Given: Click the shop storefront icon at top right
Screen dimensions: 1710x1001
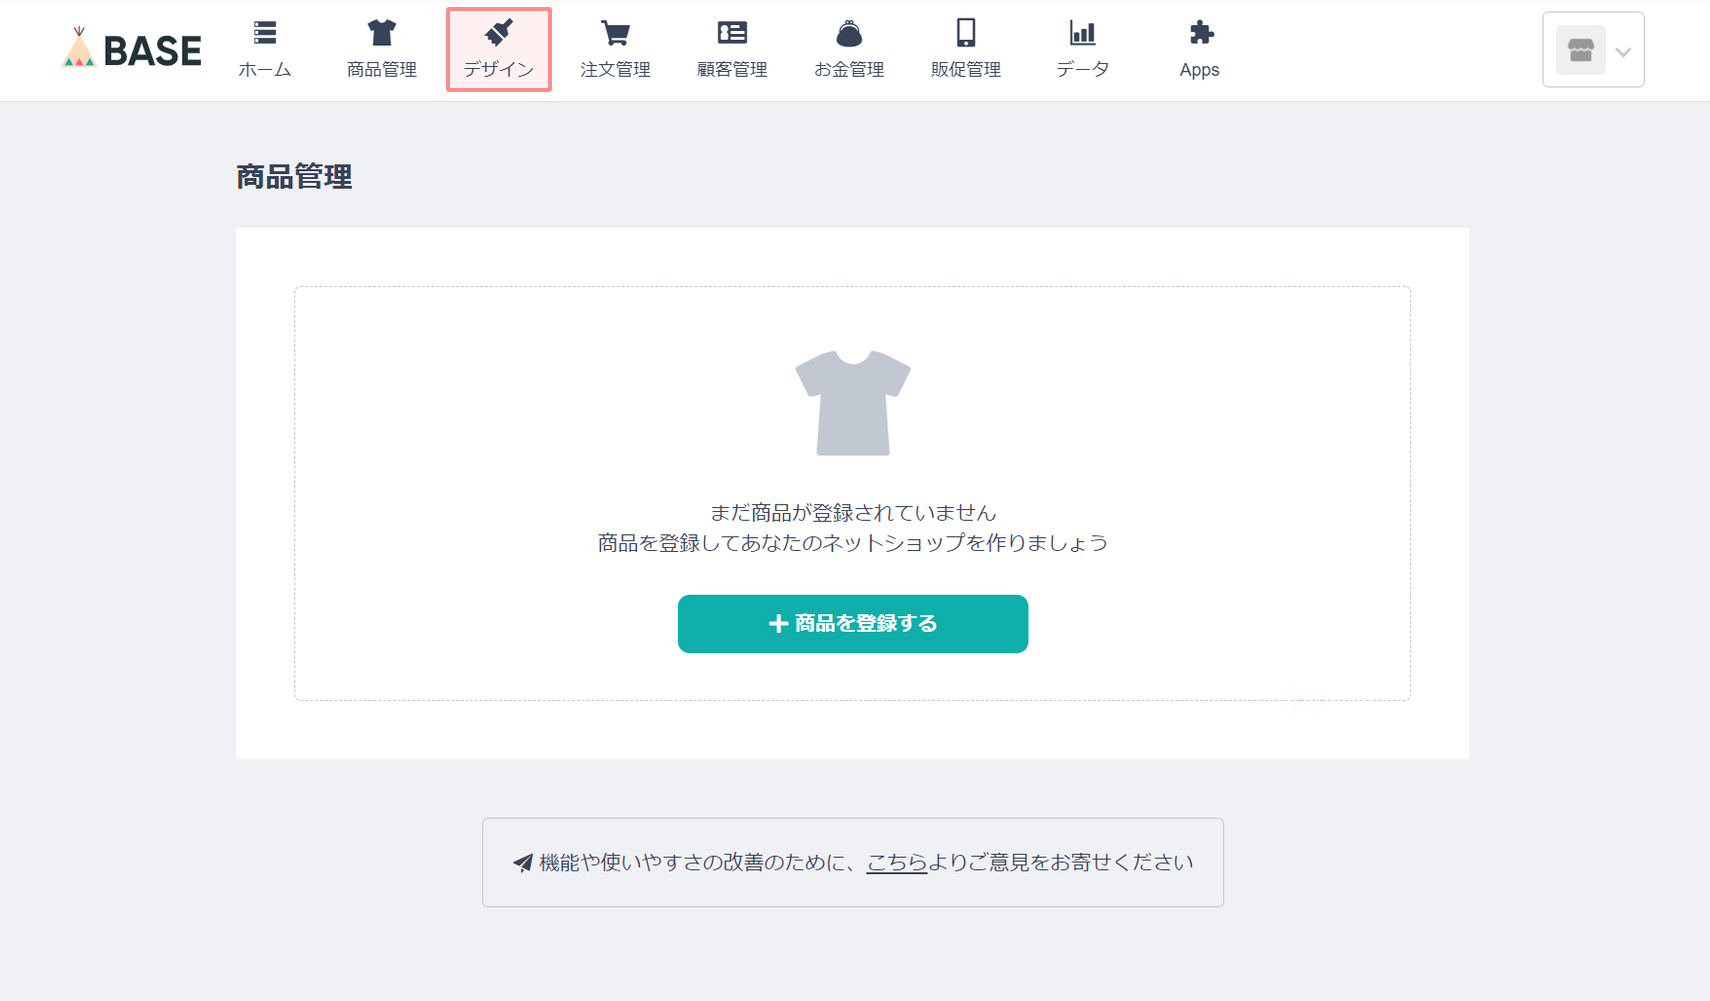Looking at the screenshot, I should click(1580, 49).
